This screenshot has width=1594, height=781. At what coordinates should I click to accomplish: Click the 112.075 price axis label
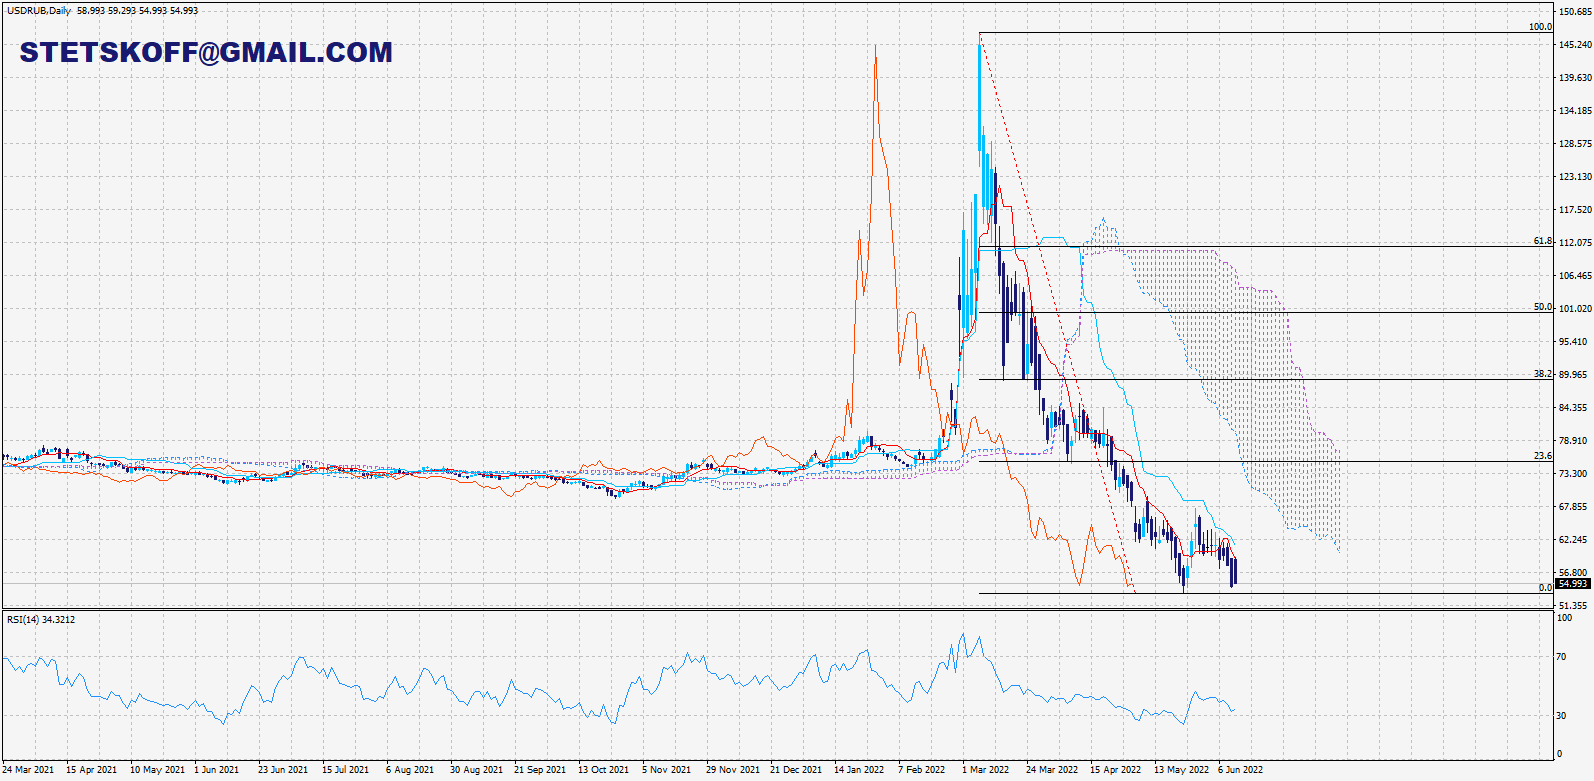pos(1575,243)
